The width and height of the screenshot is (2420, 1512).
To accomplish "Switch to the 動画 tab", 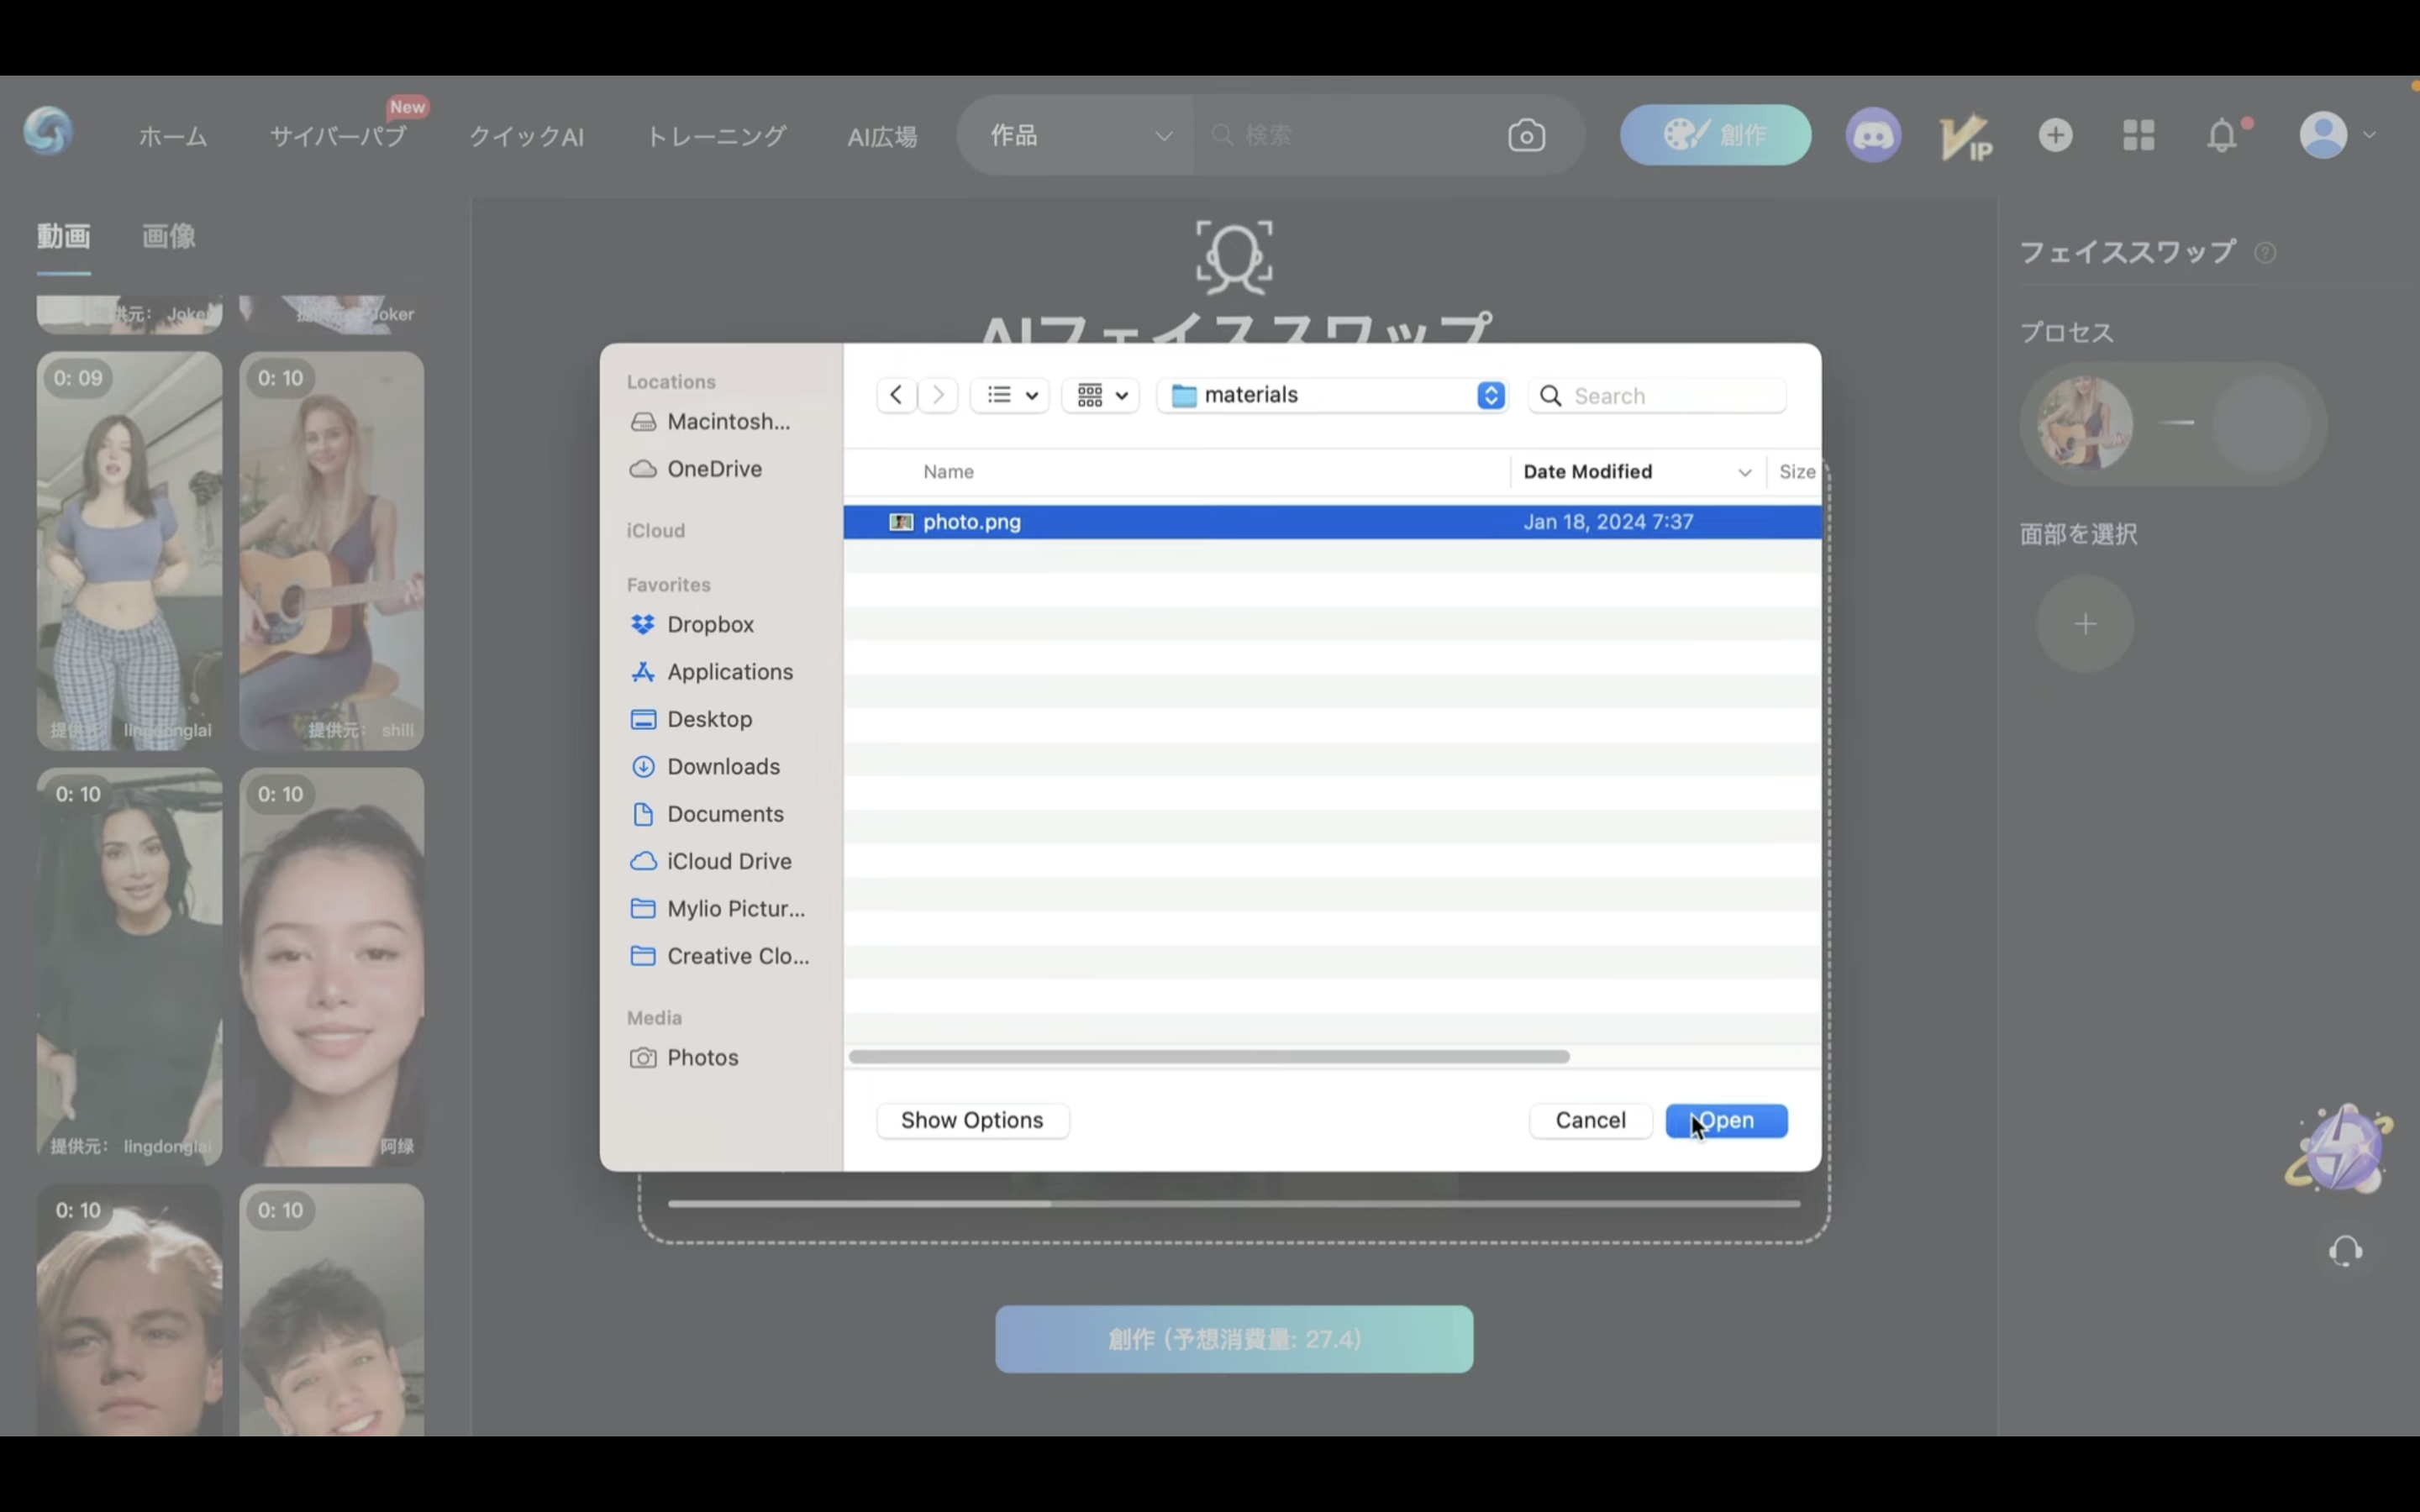I will pyautogui.click(x=64, y=237).
